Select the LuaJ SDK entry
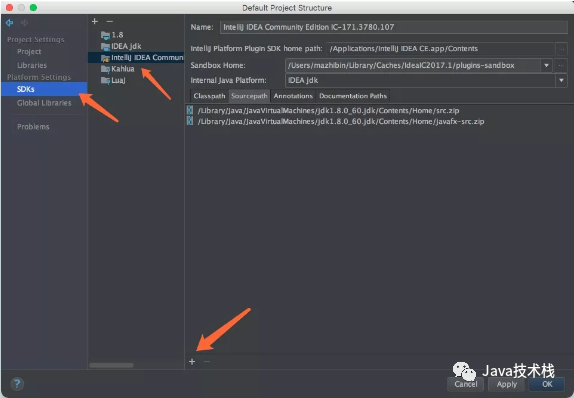Viewport: 574px width, 398px height. [x=118, y=80]
